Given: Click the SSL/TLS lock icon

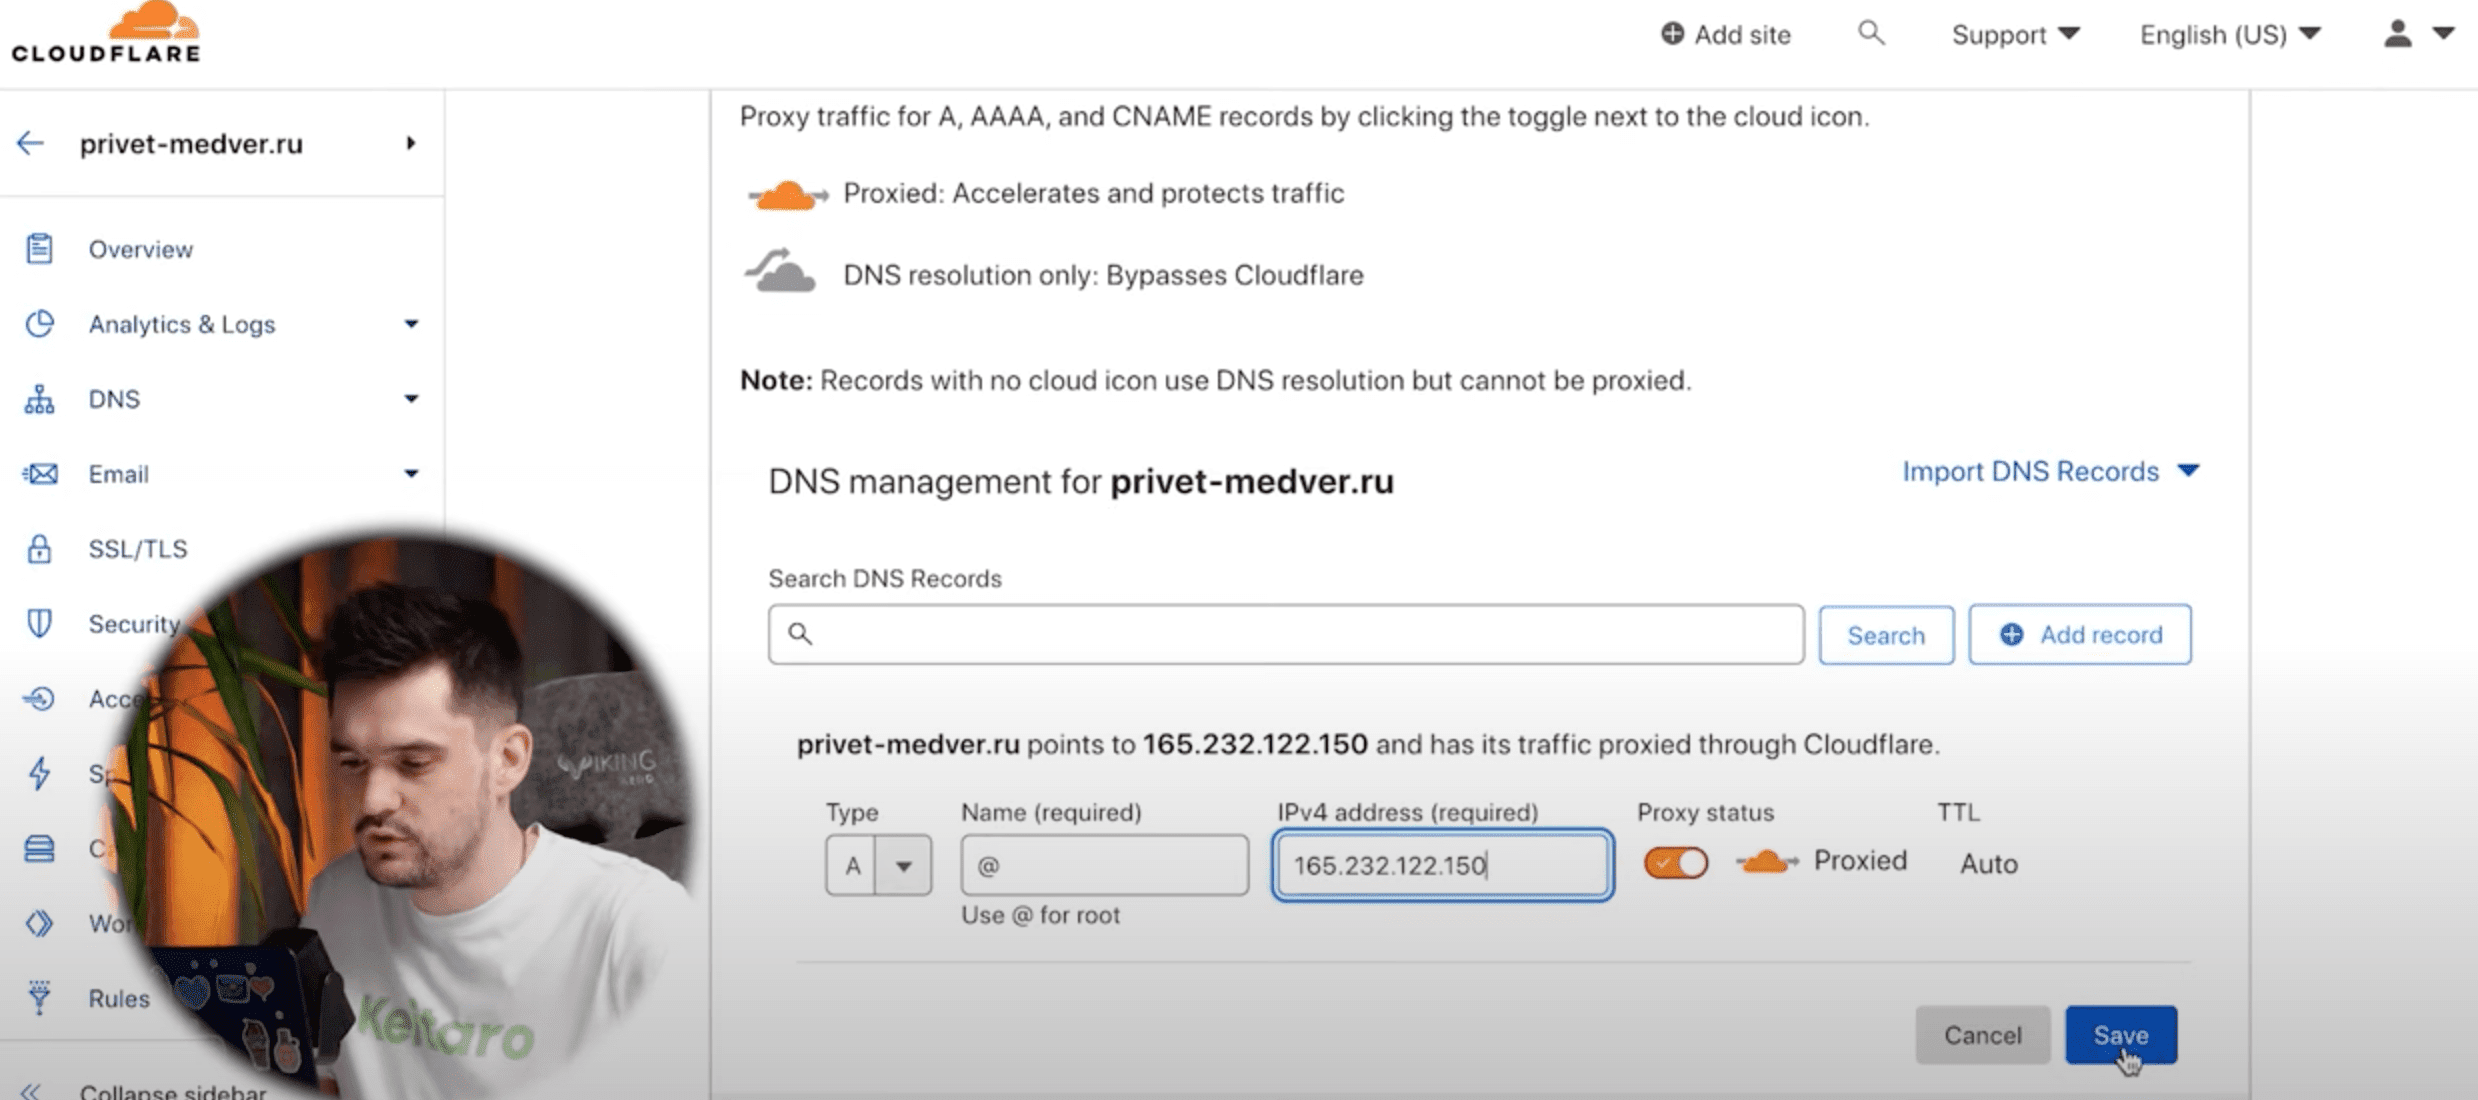Looking at the screenshot, I should (39, 548).
